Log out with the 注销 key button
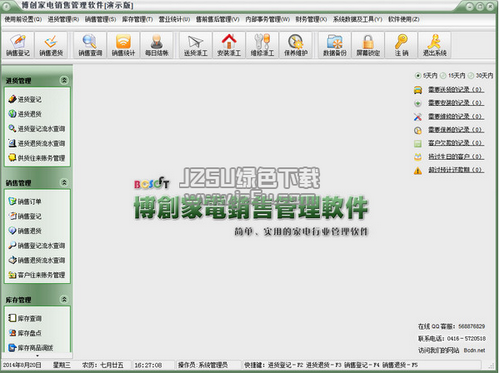Screen dimensions: 500x373 tap(401, 45)
